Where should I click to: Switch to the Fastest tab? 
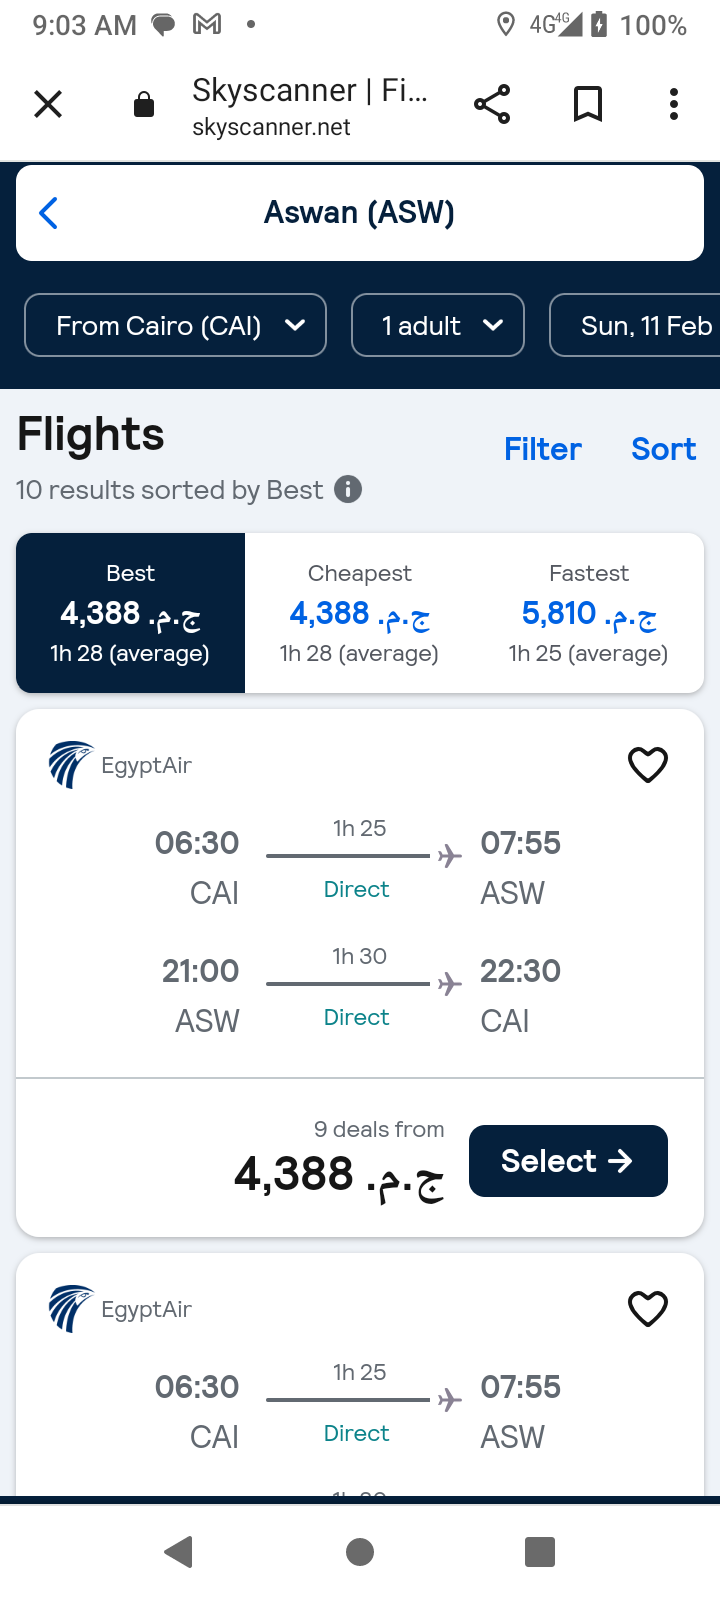tap(588, 613)
